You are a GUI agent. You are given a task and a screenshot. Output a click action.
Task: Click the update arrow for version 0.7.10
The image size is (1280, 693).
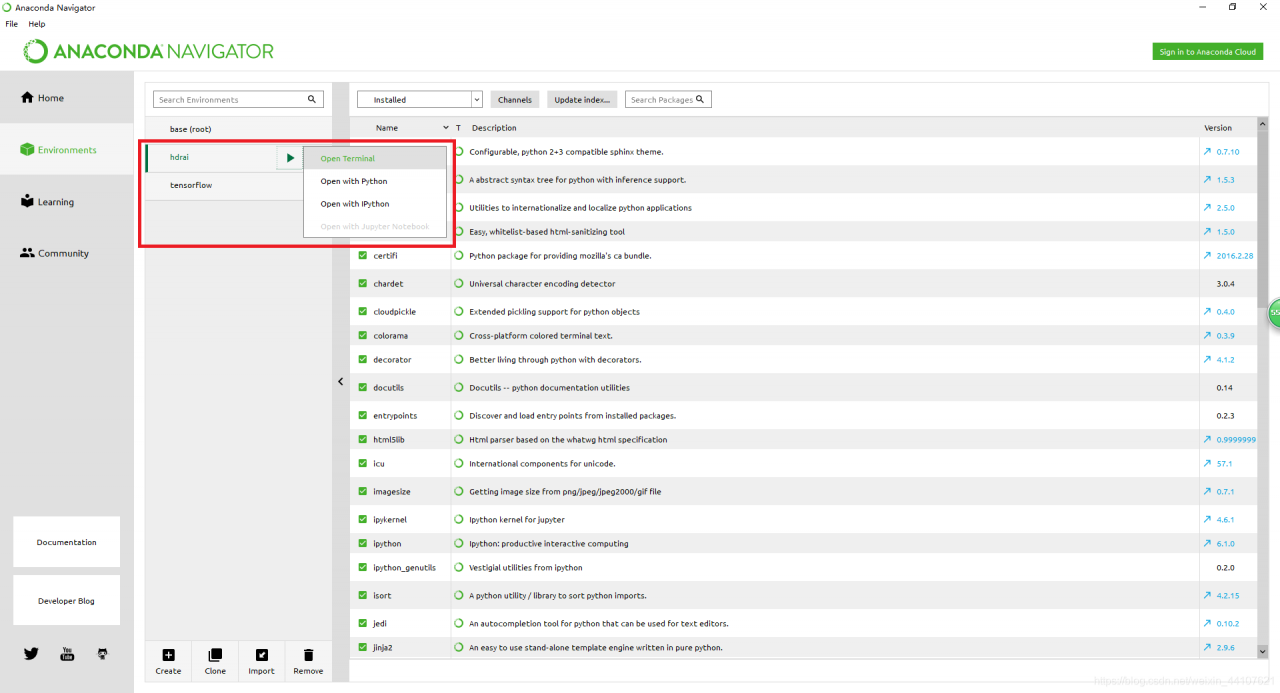[x=1208, y=152]
